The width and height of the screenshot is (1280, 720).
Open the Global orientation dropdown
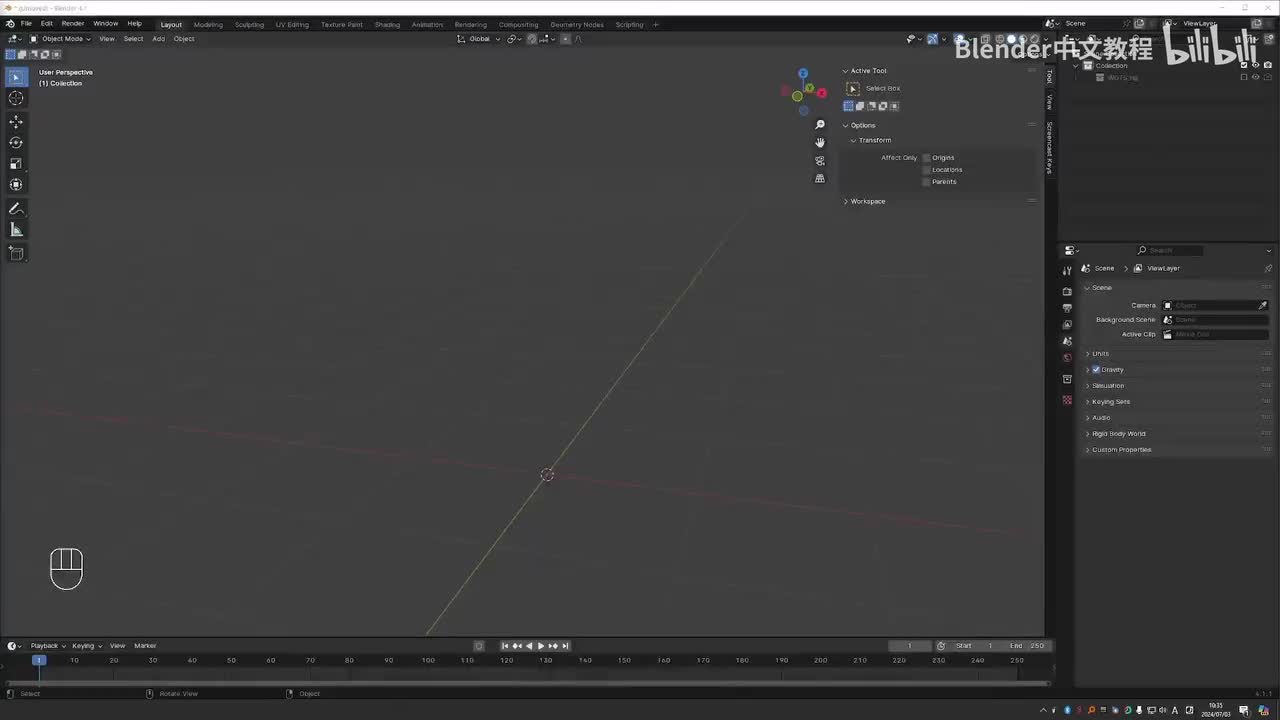point(479,39)
